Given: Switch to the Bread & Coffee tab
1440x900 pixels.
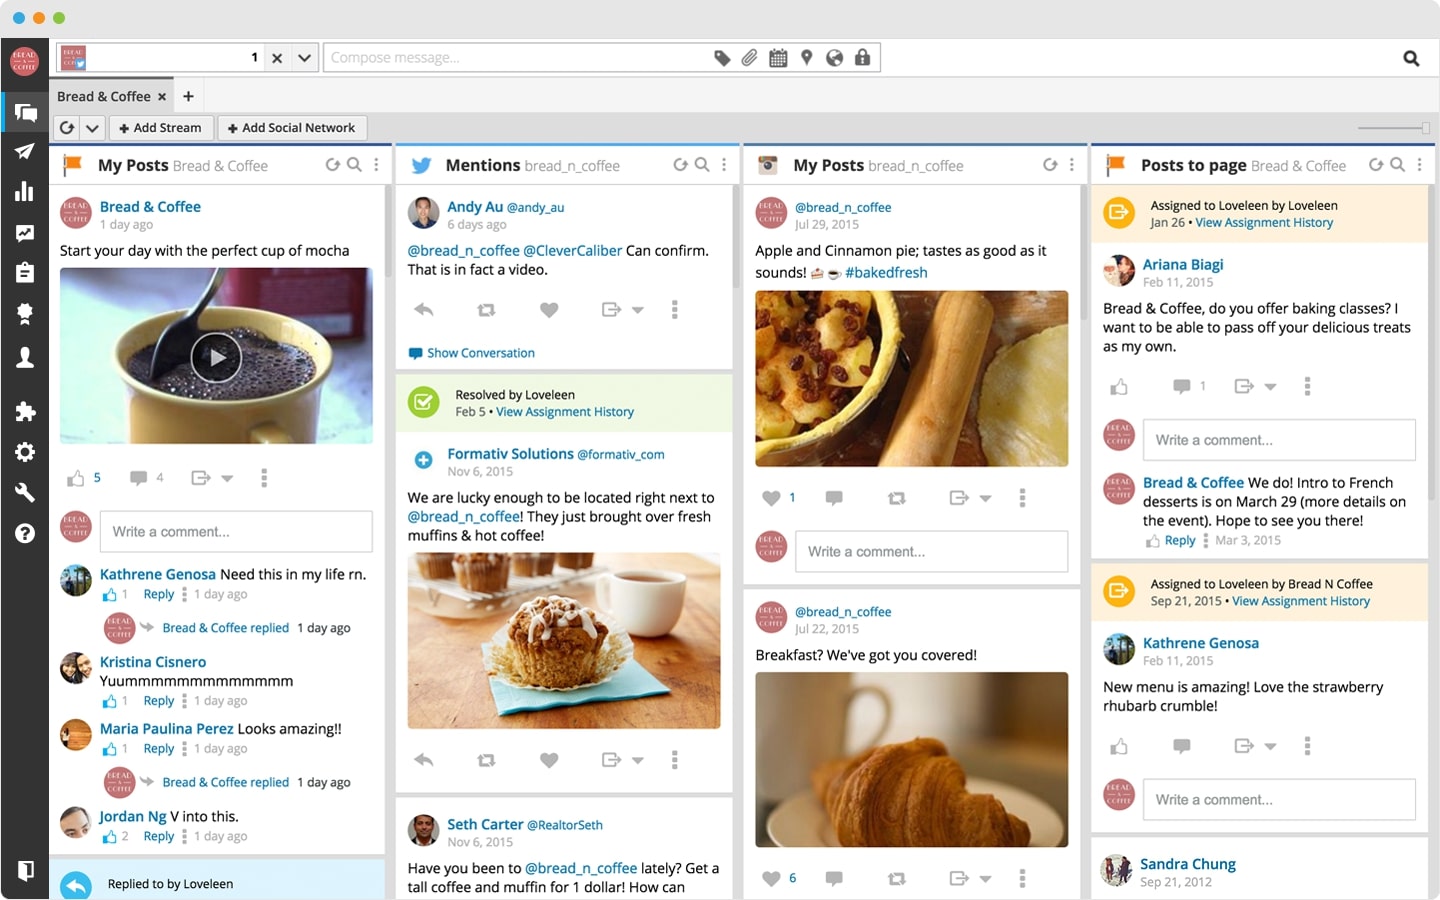Looking at the screenshot, I should [x=104, y=95].
